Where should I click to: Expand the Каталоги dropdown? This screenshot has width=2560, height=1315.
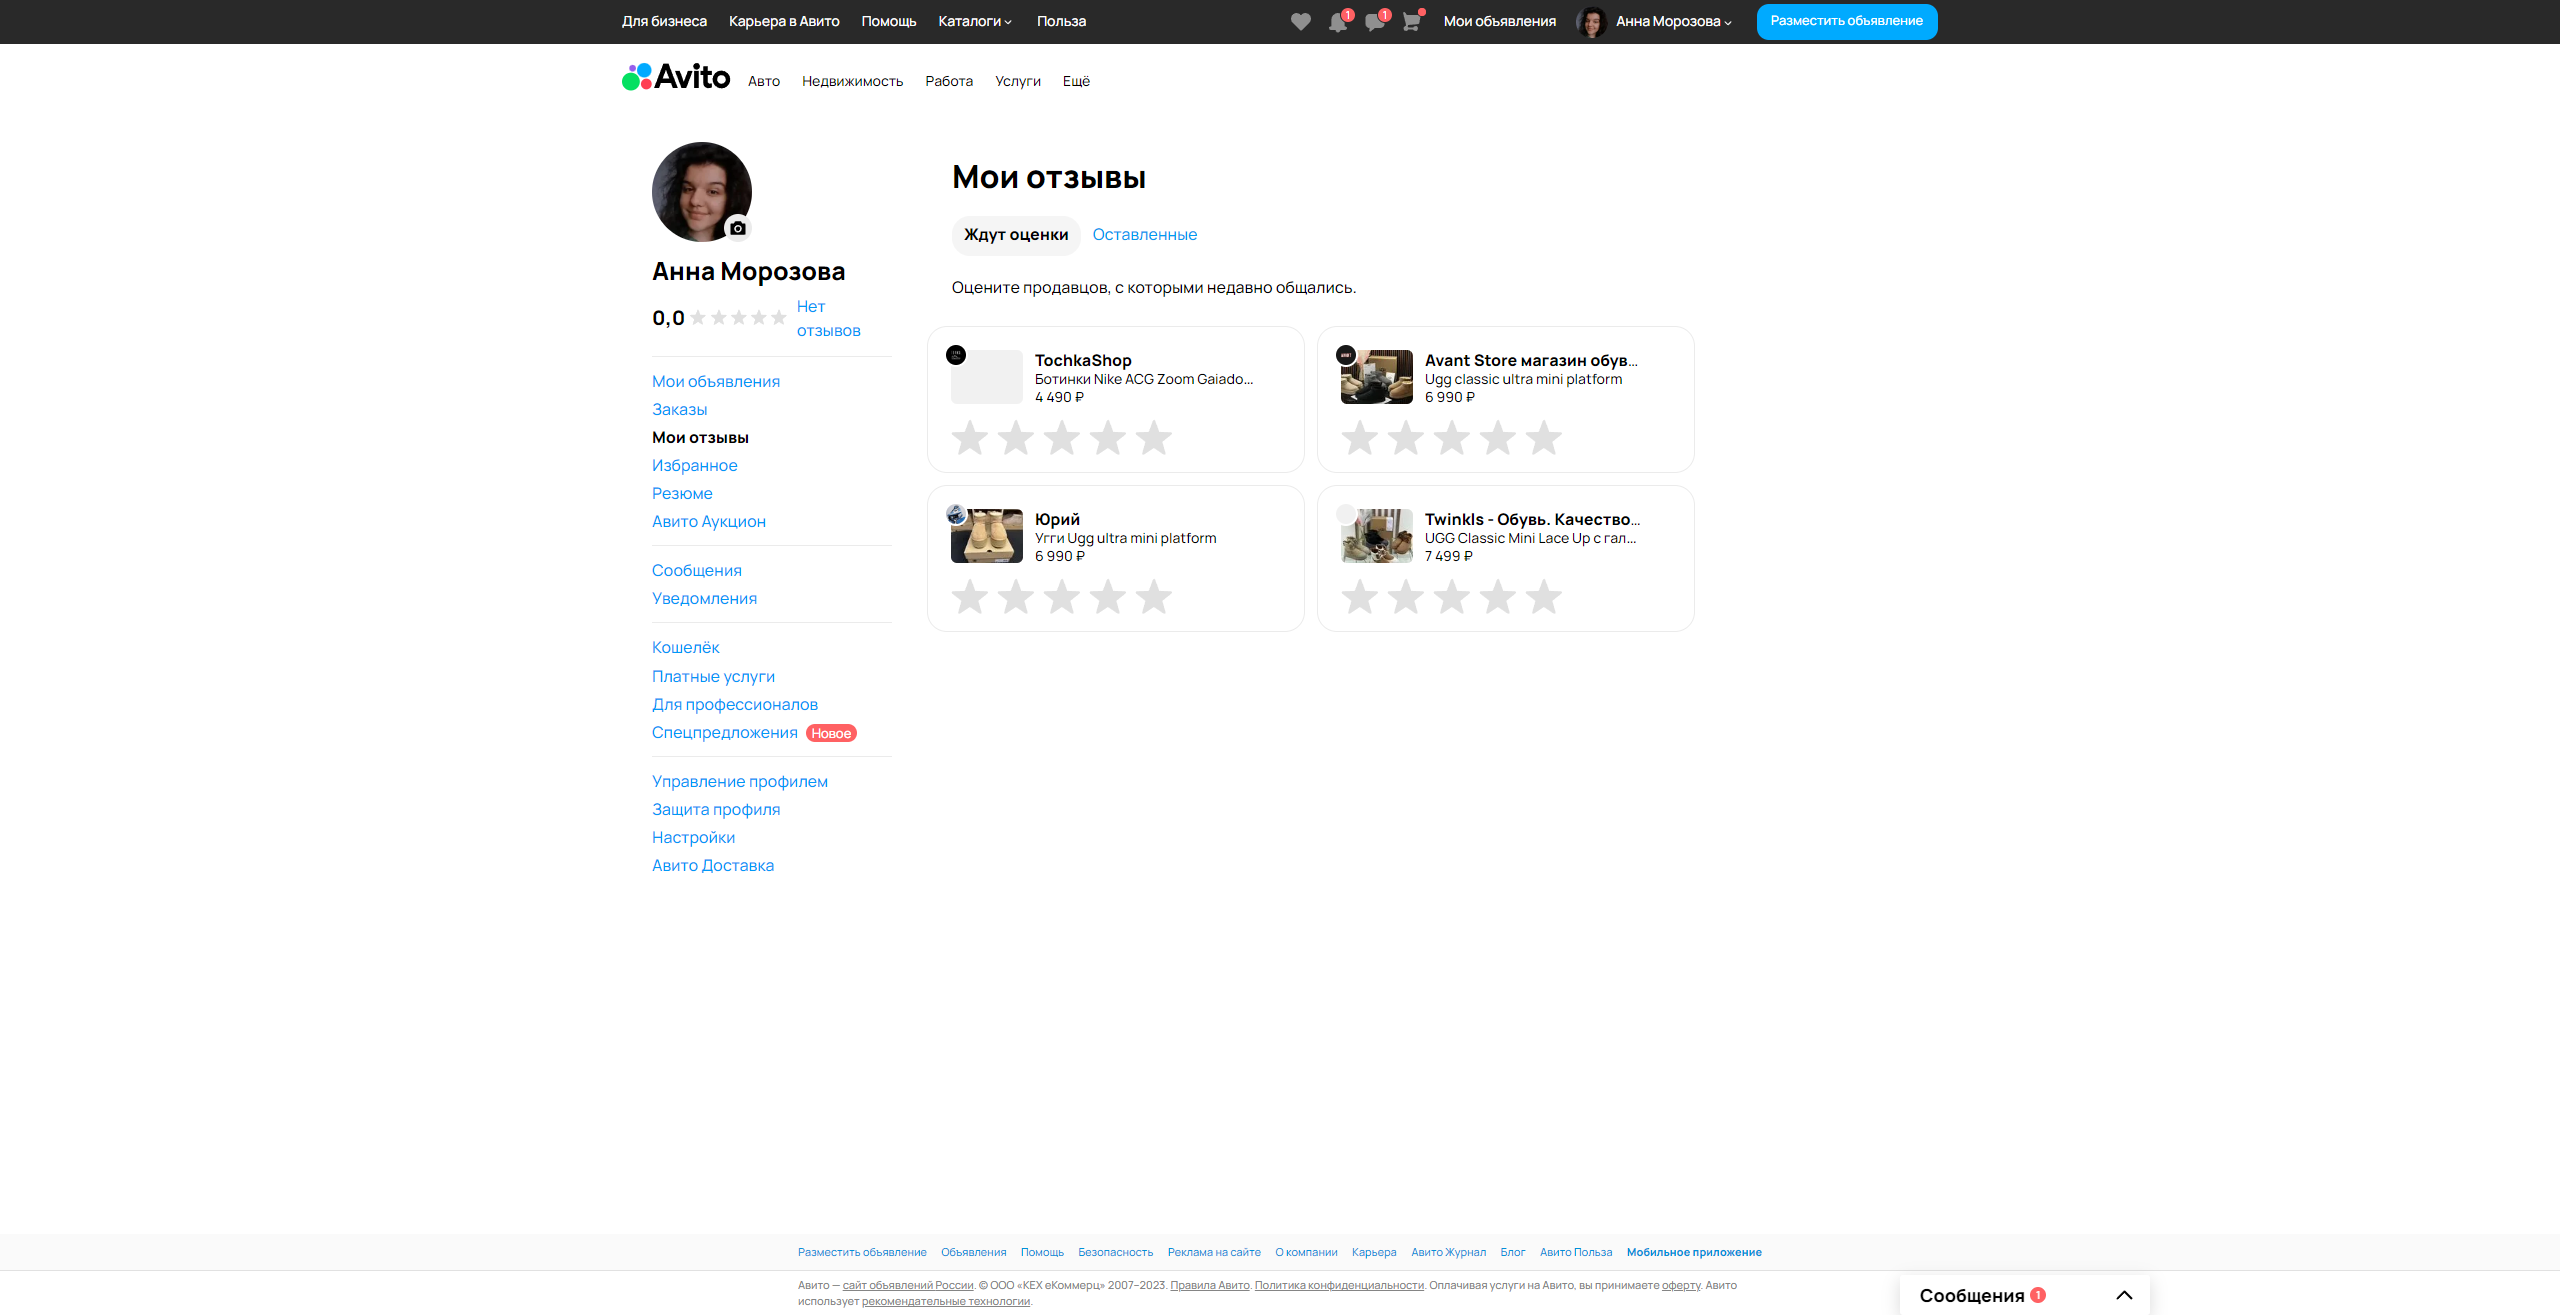975,22
